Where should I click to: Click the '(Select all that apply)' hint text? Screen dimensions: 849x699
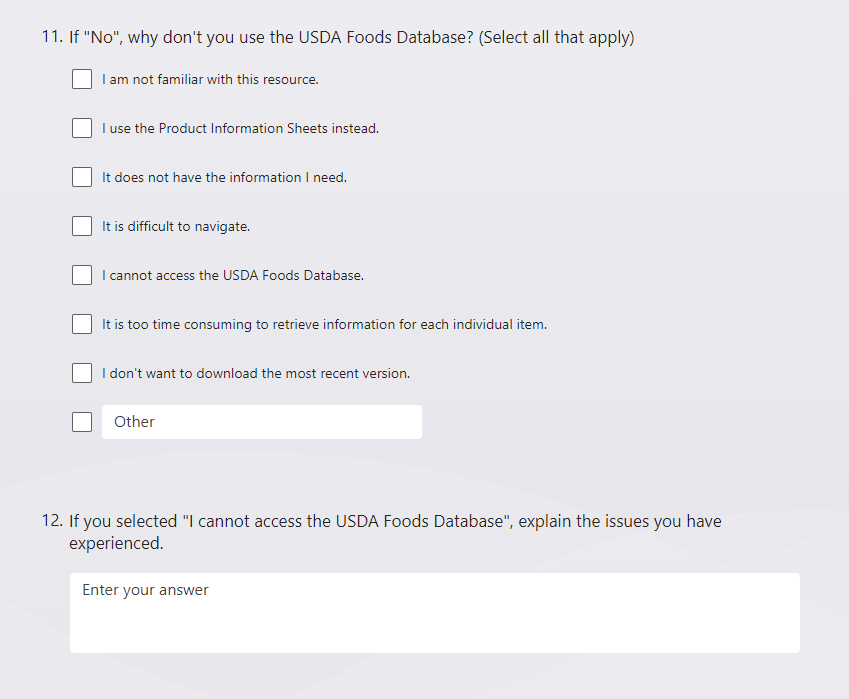[557, 38]
